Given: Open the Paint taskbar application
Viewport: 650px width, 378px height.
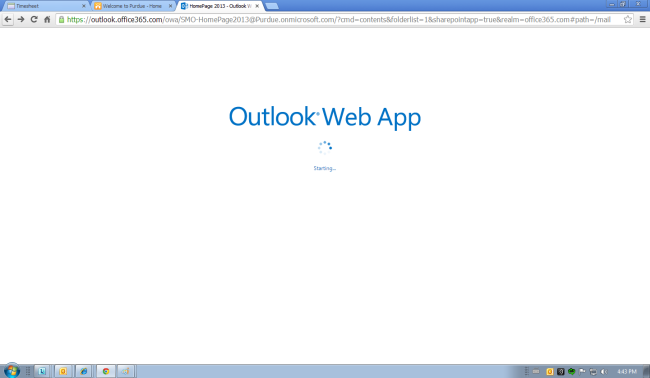Looking at the screenshot, I should [x=126, y=371].
